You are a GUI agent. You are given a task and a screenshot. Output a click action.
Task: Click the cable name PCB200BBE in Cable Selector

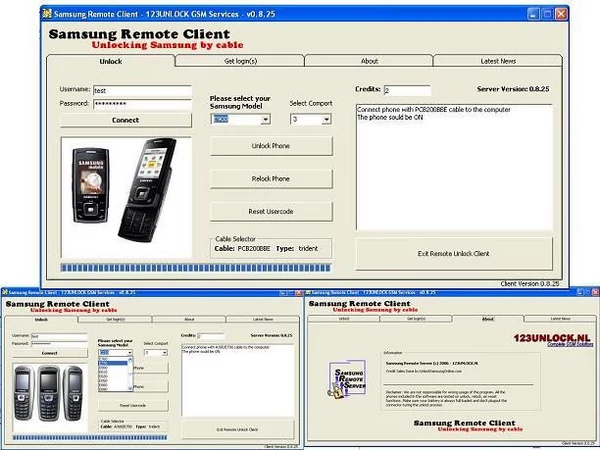pos(254,249)
